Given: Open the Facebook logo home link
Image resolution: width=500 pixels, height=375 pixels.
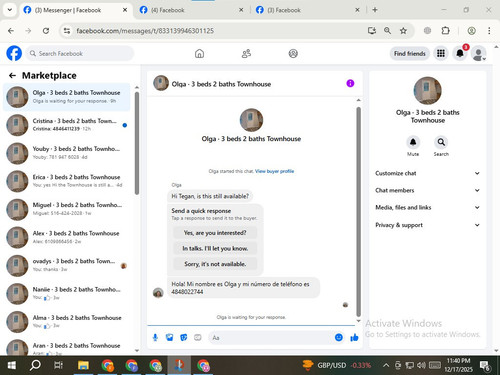Looking at the screenshot, I should point(14,53).
